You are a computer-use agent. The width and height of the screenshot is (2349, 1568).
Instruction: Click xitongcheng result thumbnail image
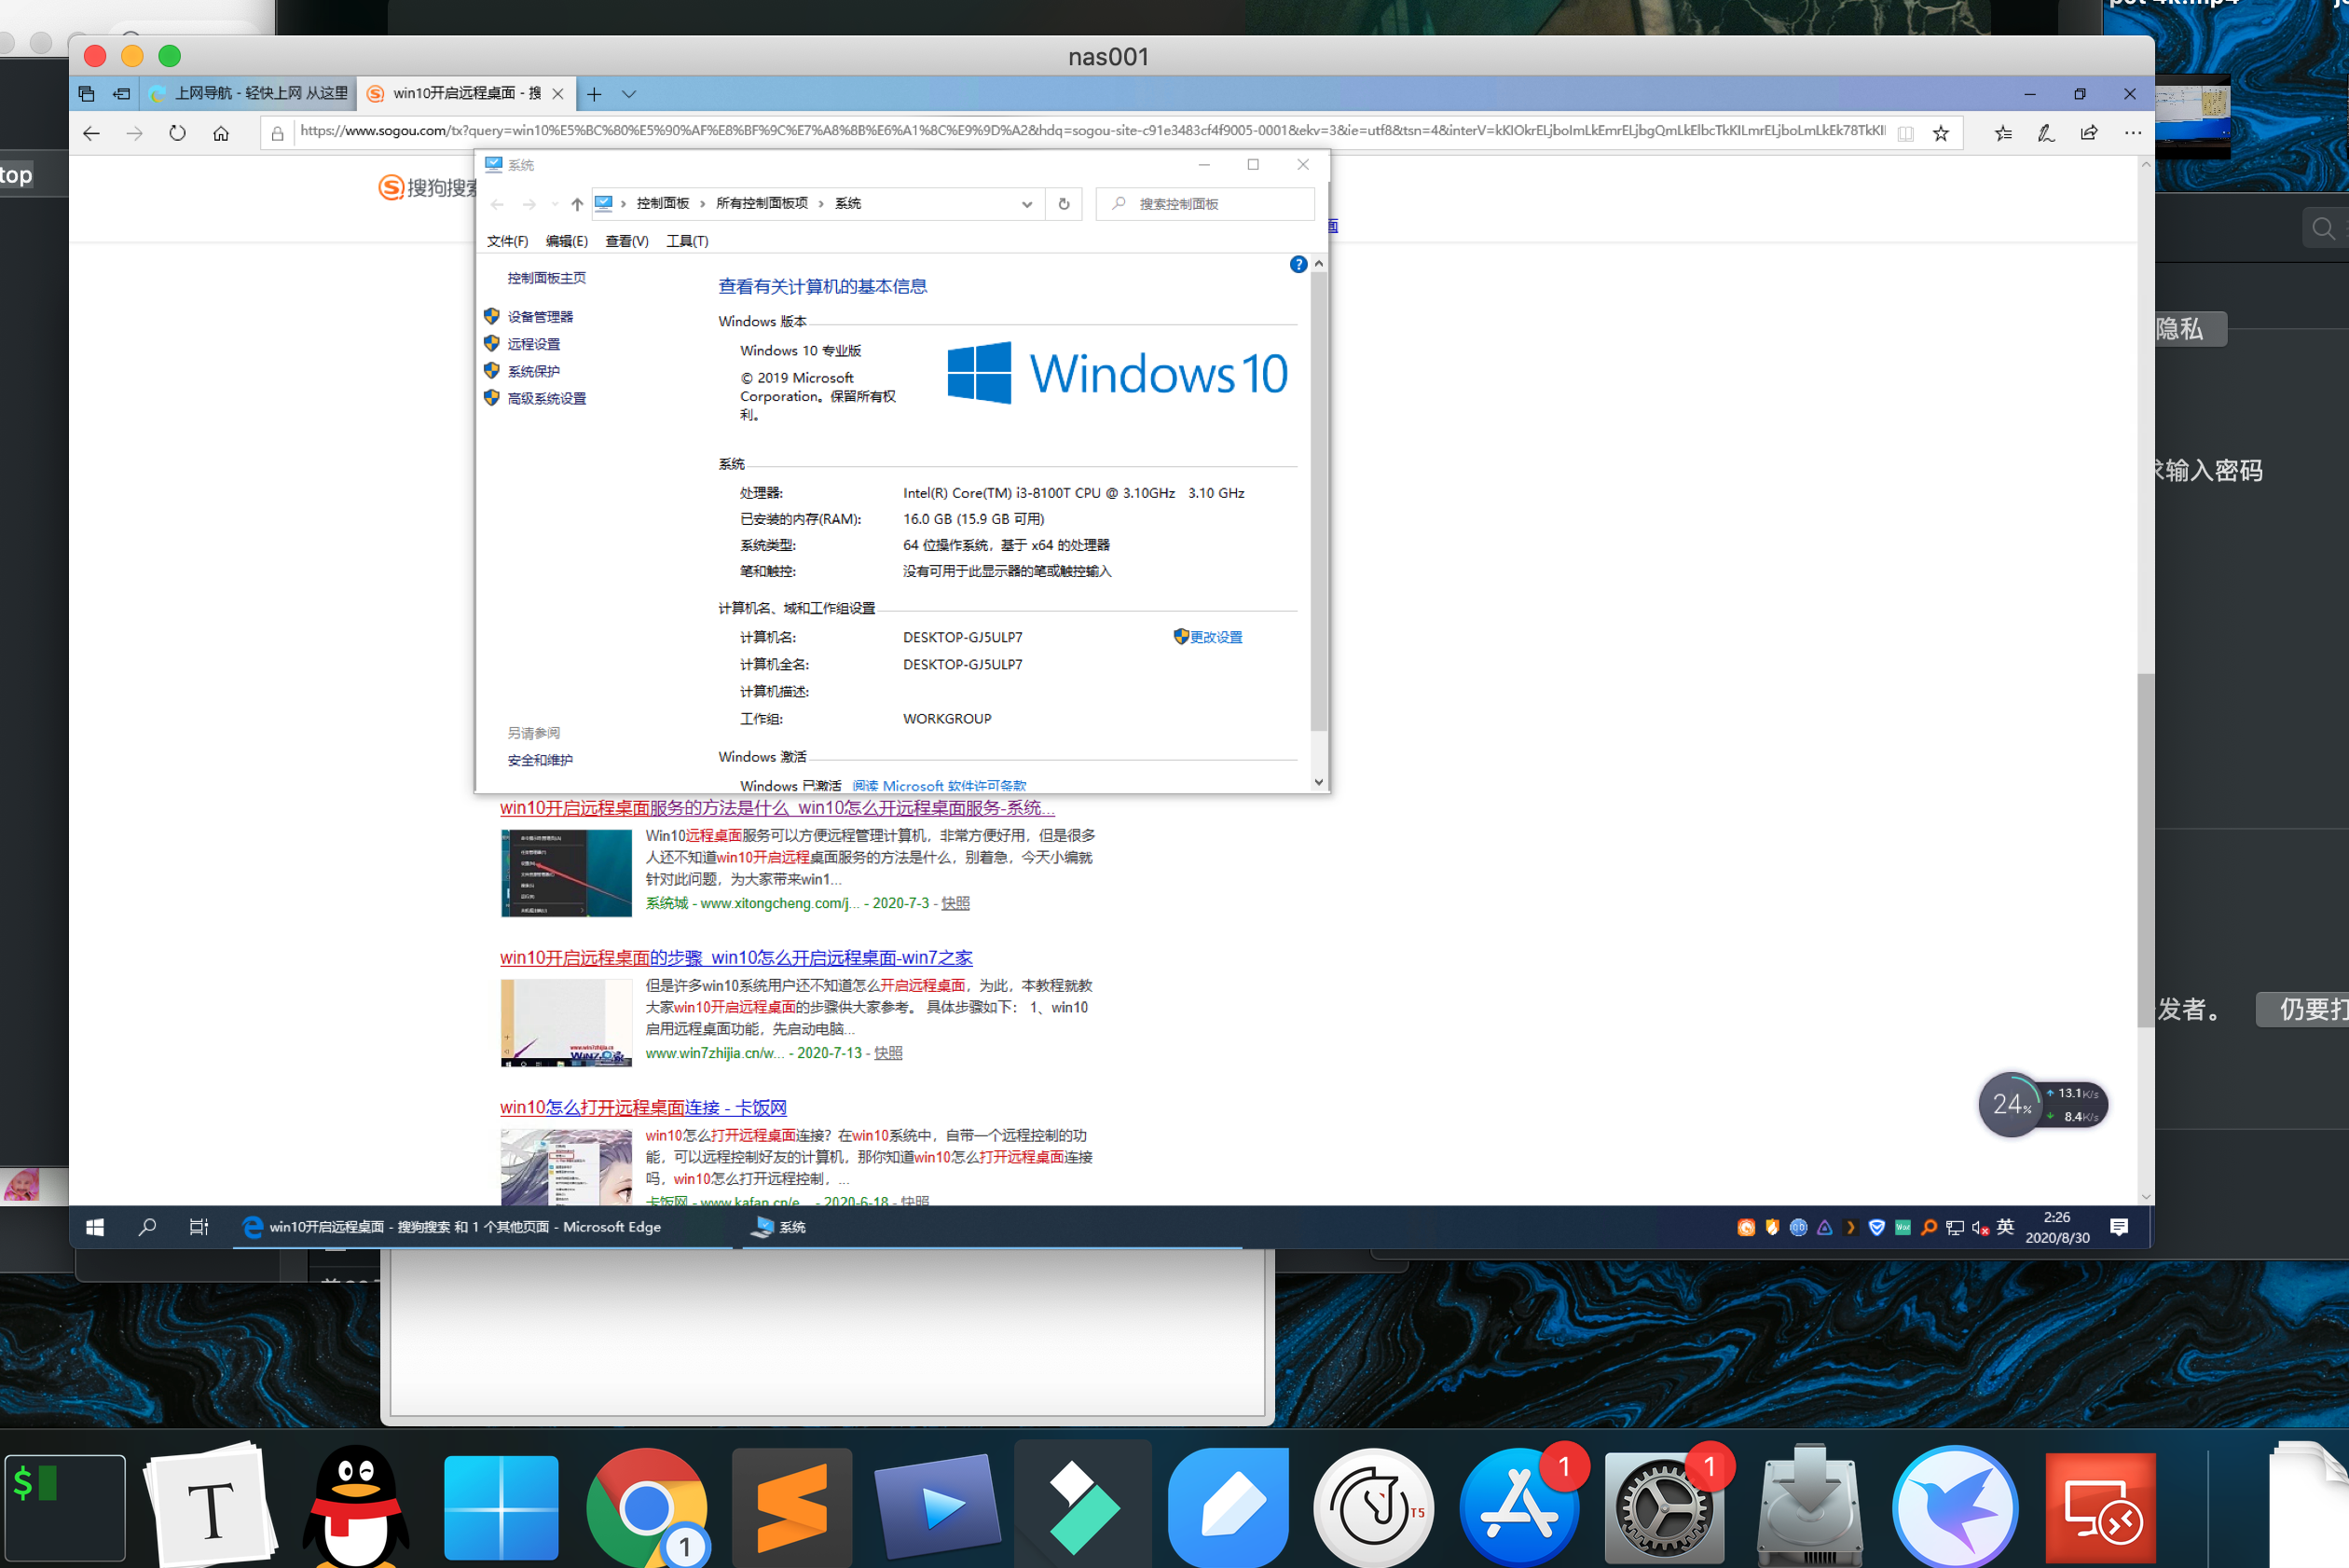coord(566,873)
